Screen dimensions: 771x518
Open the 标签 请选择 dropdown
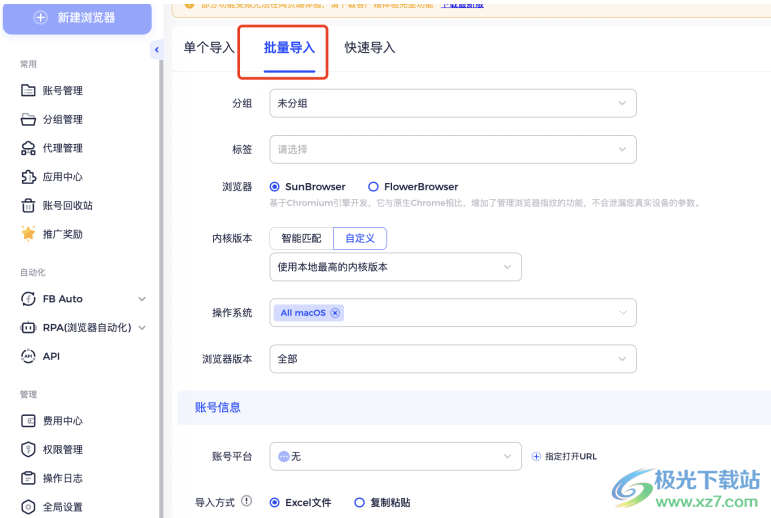(x=453, y=150)
